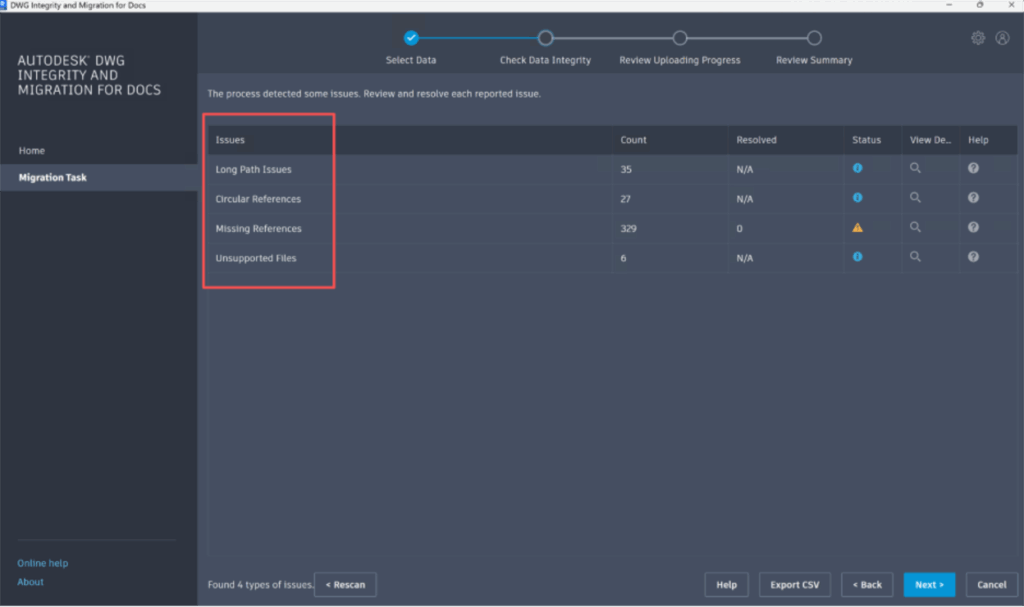
Task: Click the count value 329
Action: (628, 228)
